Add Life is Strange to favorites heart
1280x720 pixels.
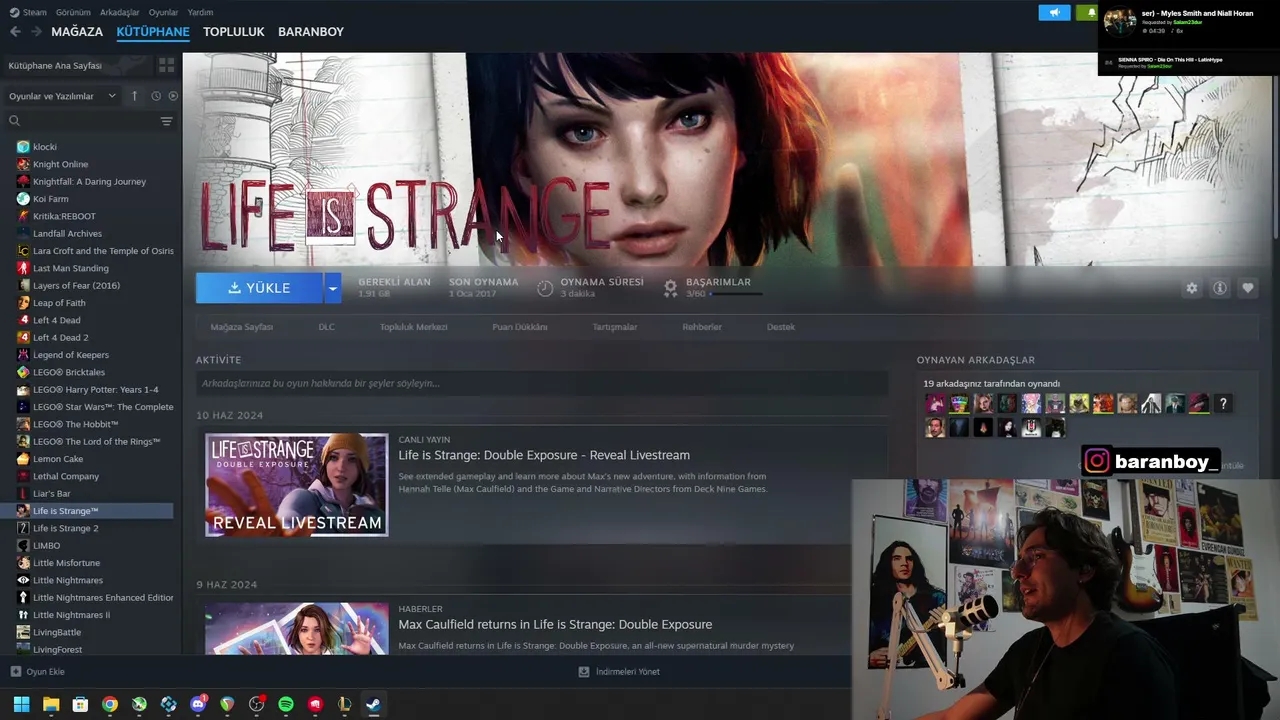click(1247, 288)
